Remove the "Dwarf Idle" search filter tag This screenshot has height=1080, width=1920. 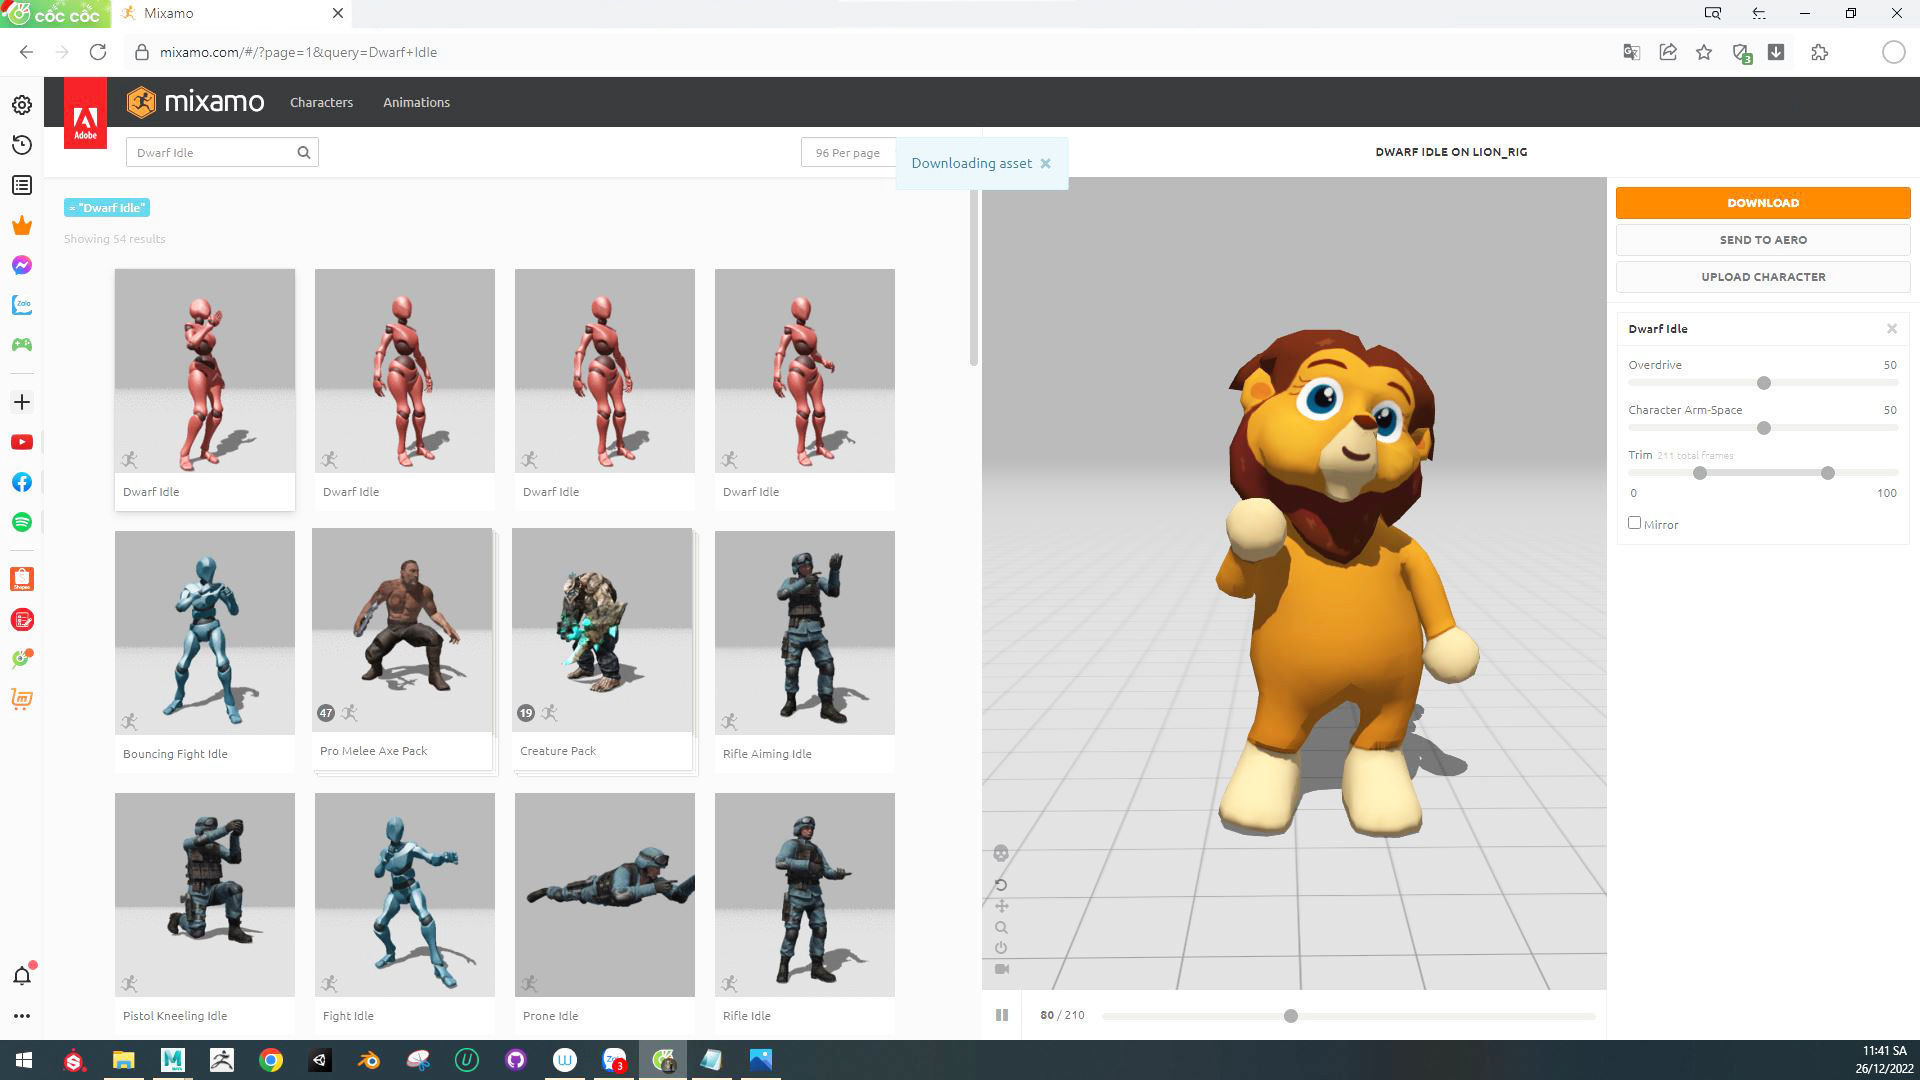pyautogui.click(x=107, y=208)
